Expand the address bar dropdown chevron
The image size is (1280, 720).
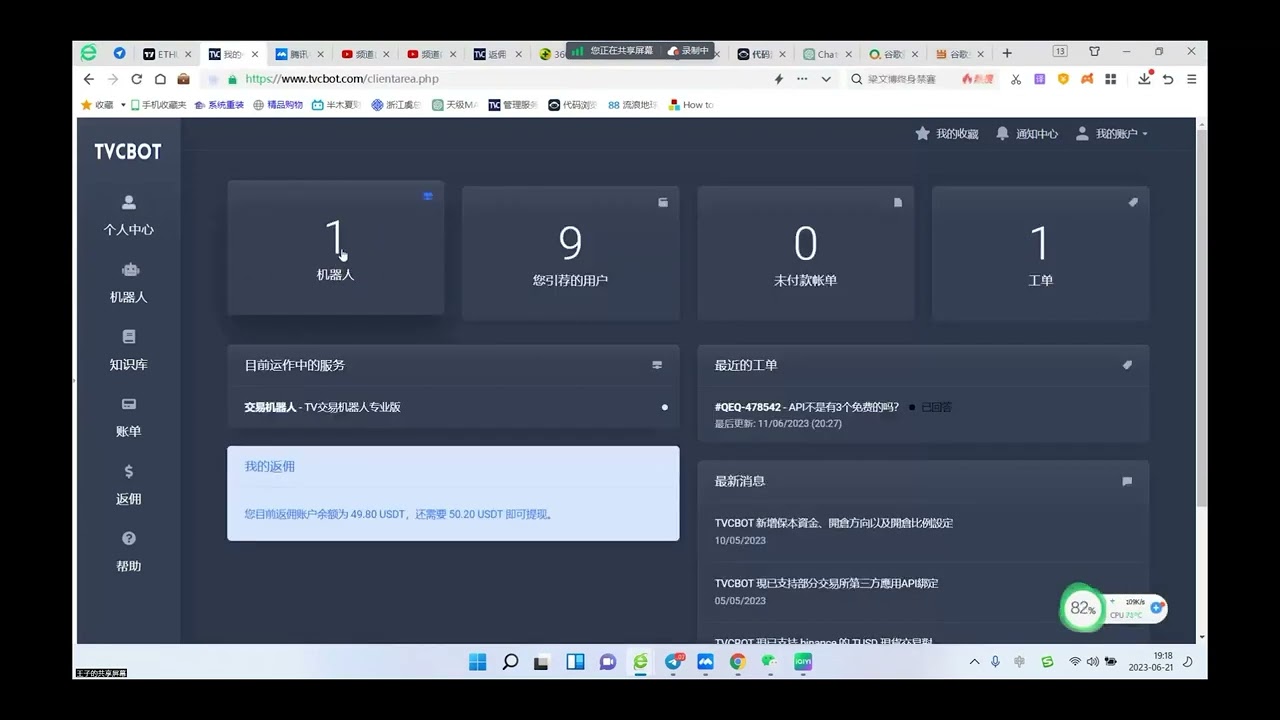pyautogui.click(x=826, y=79)
